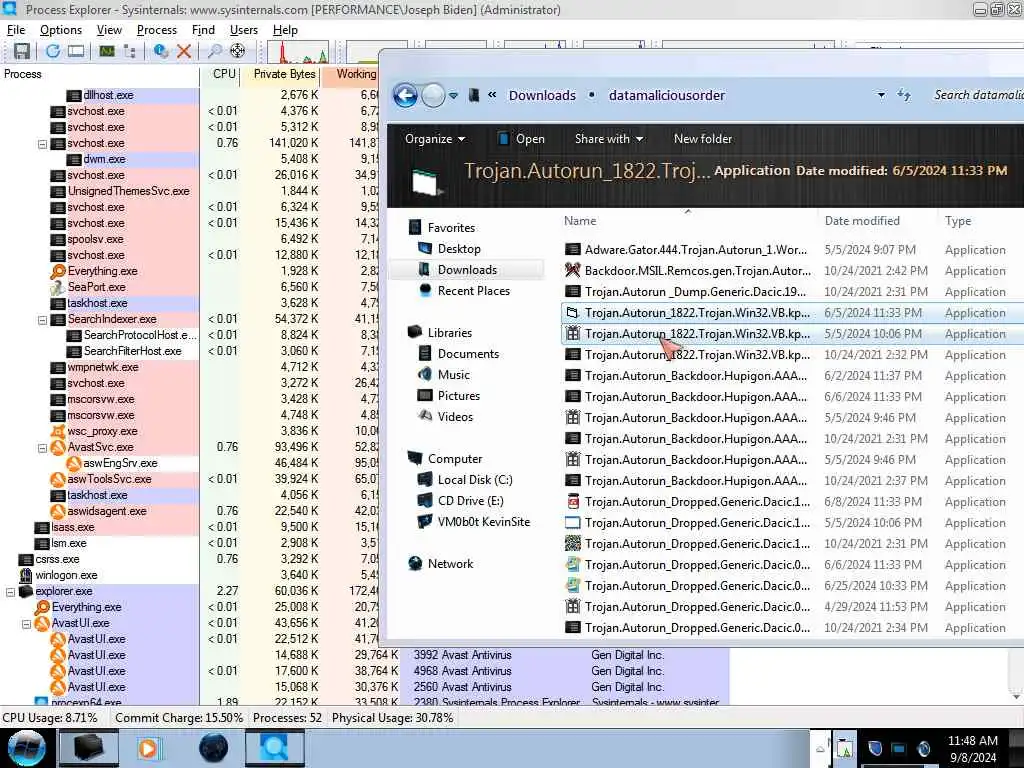Click the Show Lower Pane toolbar icon
The height and width of the screenshot is (768, 1024).
click(76, 51)
